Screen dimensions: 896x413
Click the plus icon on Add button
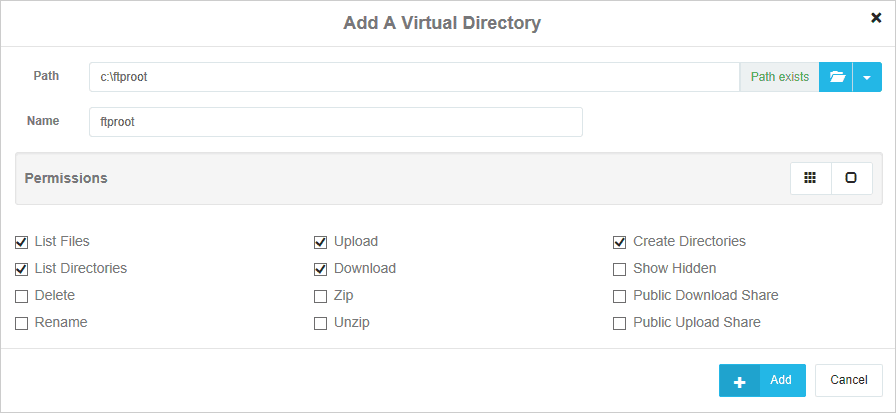[740, 381]
